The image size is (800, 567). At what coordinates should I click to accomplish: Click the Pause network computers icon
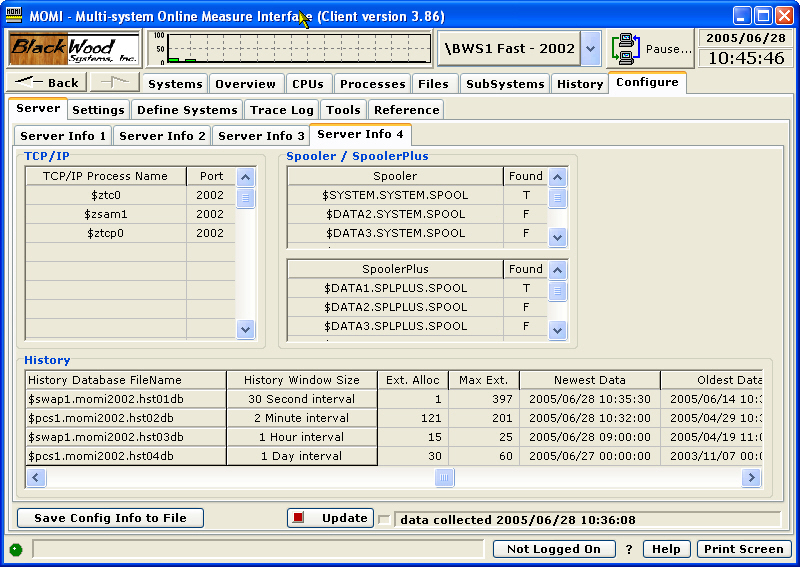coord(626,48)
